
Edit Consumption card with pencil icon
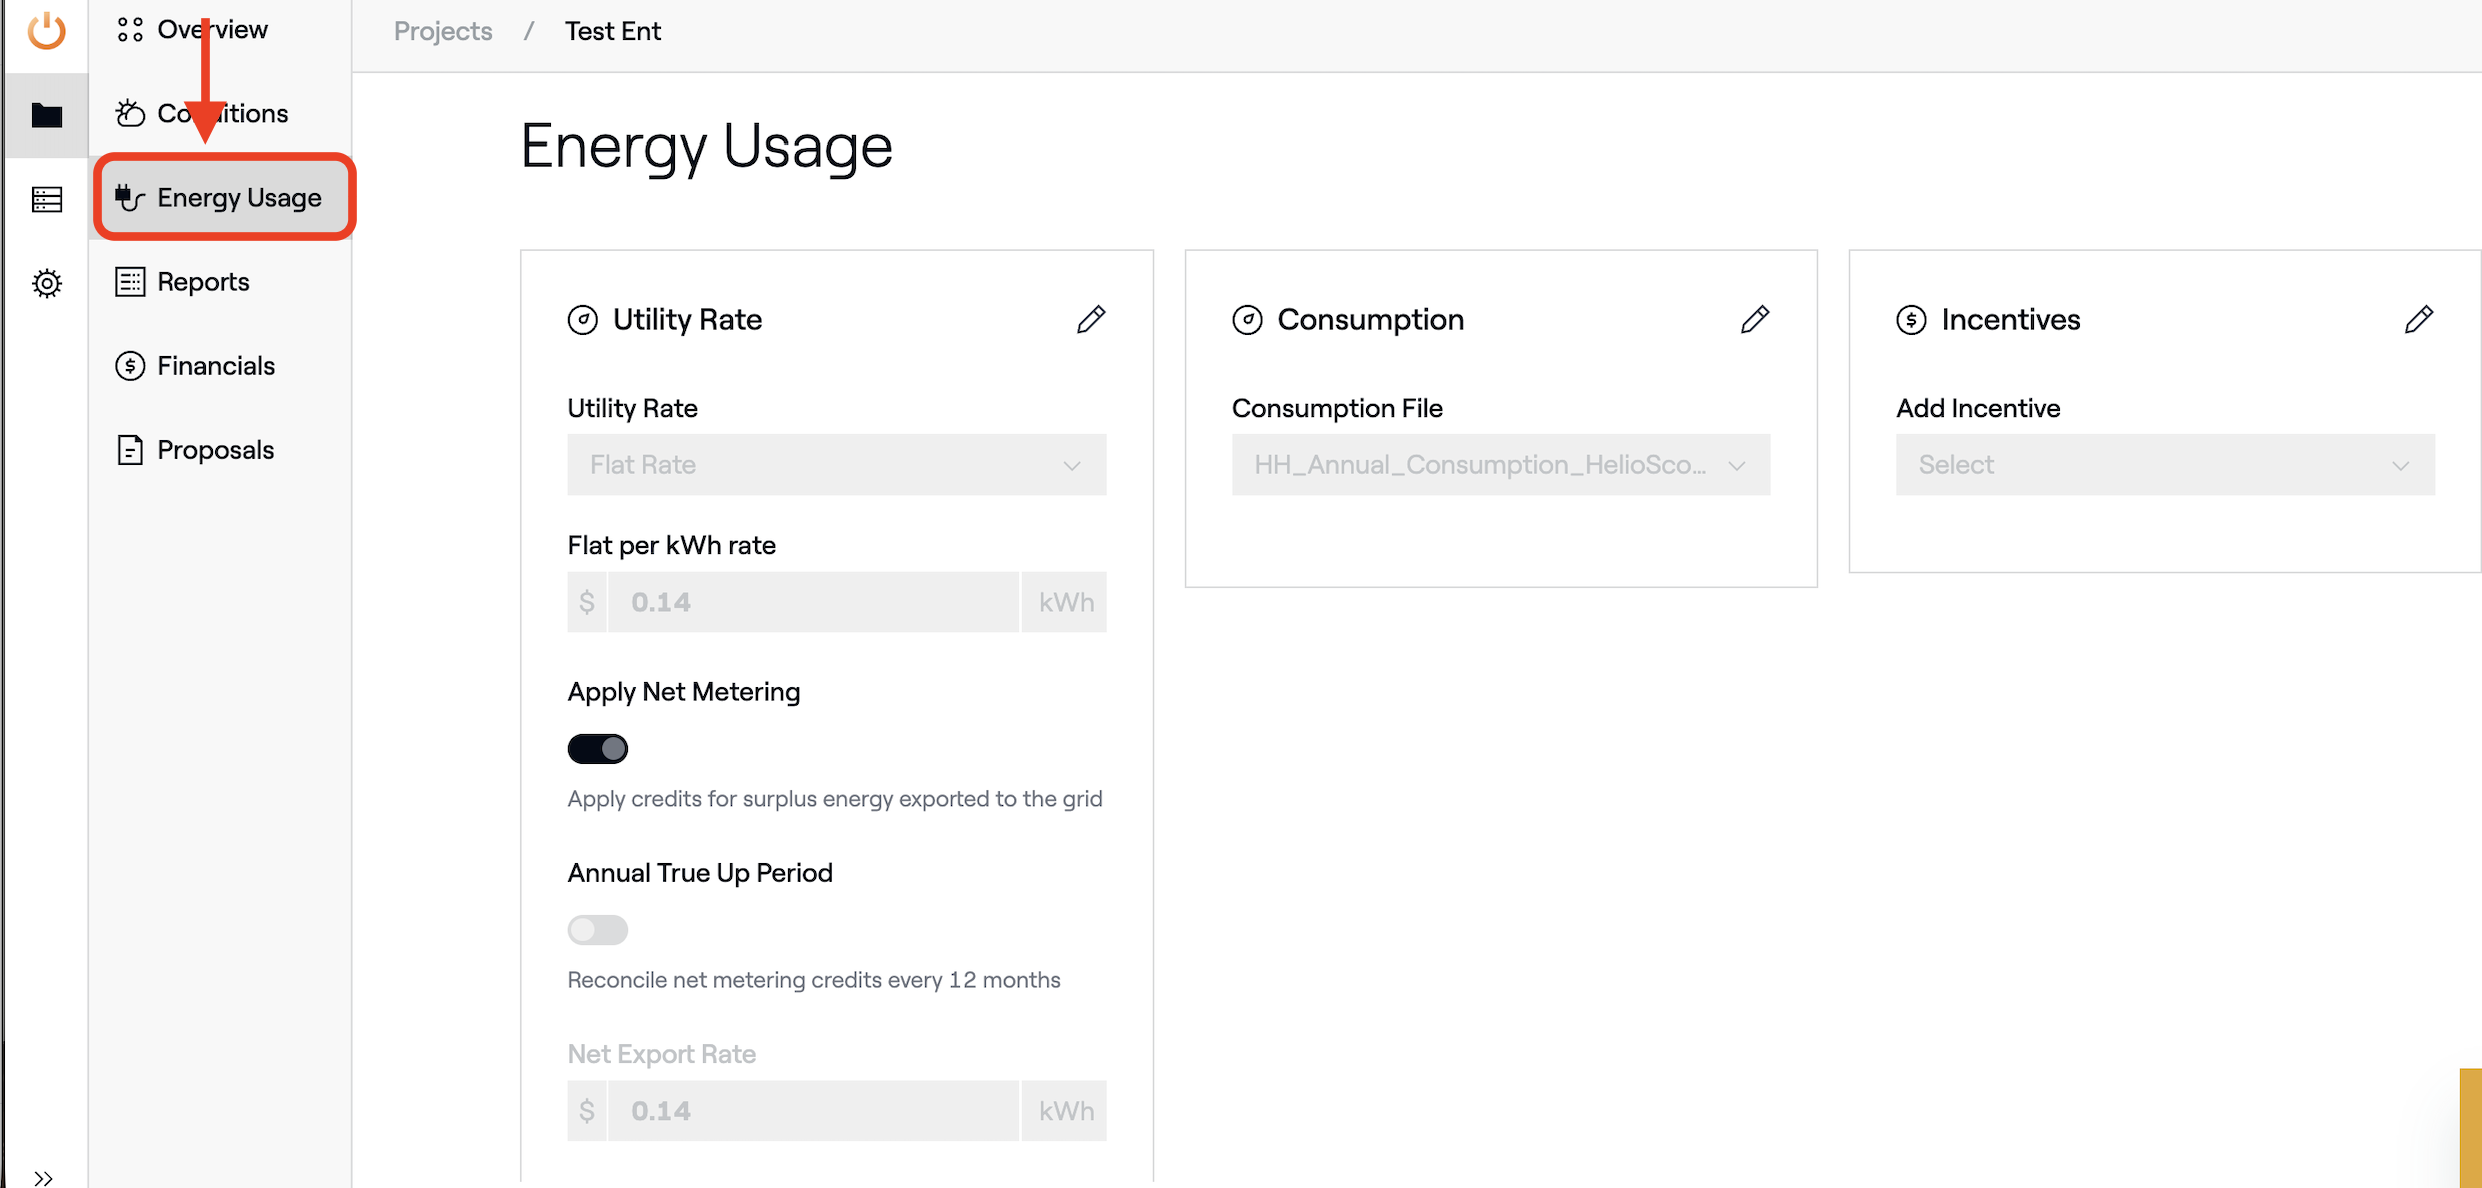point(1754,319)
